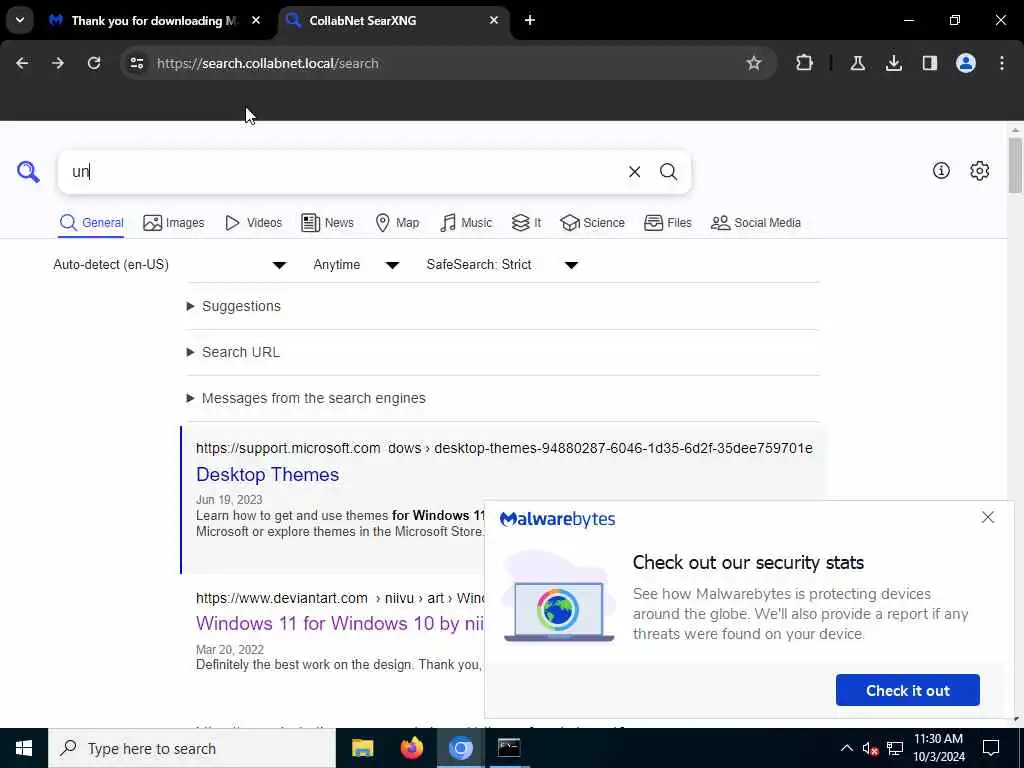Open the Desktop Themes result link
The image size is (1024, 768).
[267, 474]
